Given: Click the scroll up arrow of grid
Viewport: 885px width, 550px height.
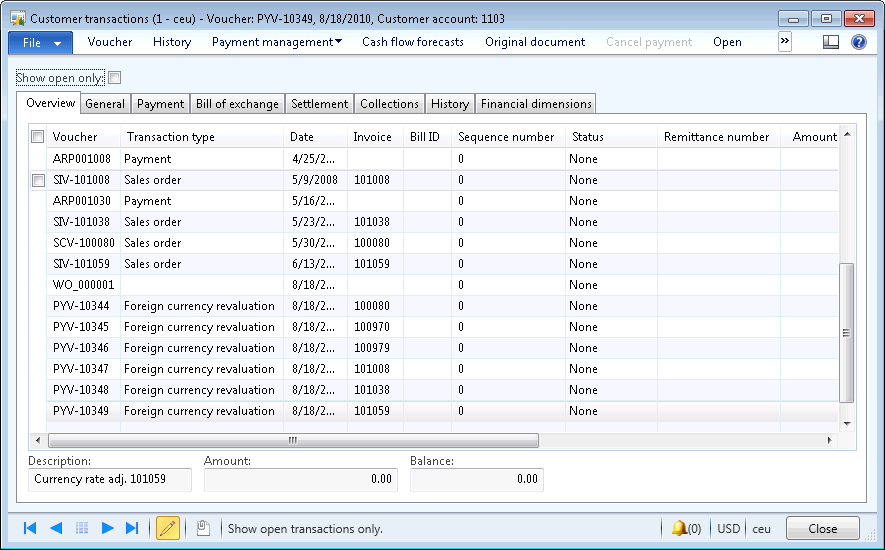Looking at the screenshot, I should (x=847, y=134).
